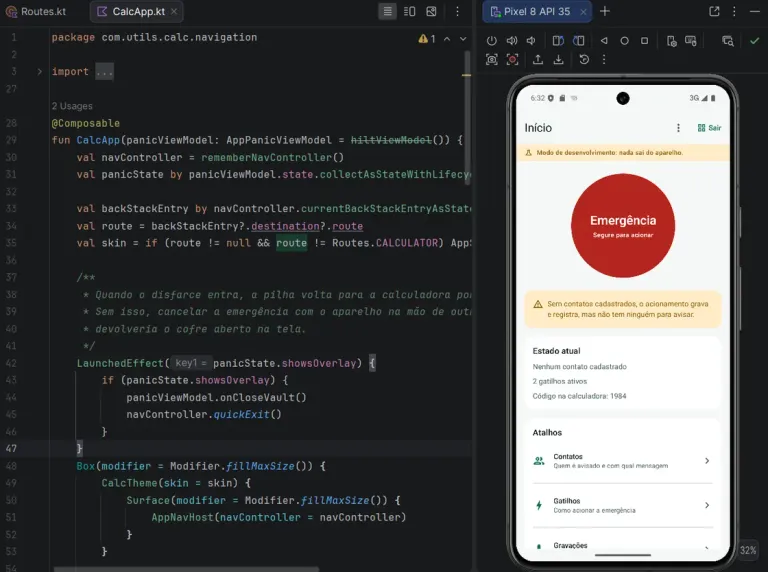
Task: Click the 2 Usages code lens
Action: coord(72,106)
